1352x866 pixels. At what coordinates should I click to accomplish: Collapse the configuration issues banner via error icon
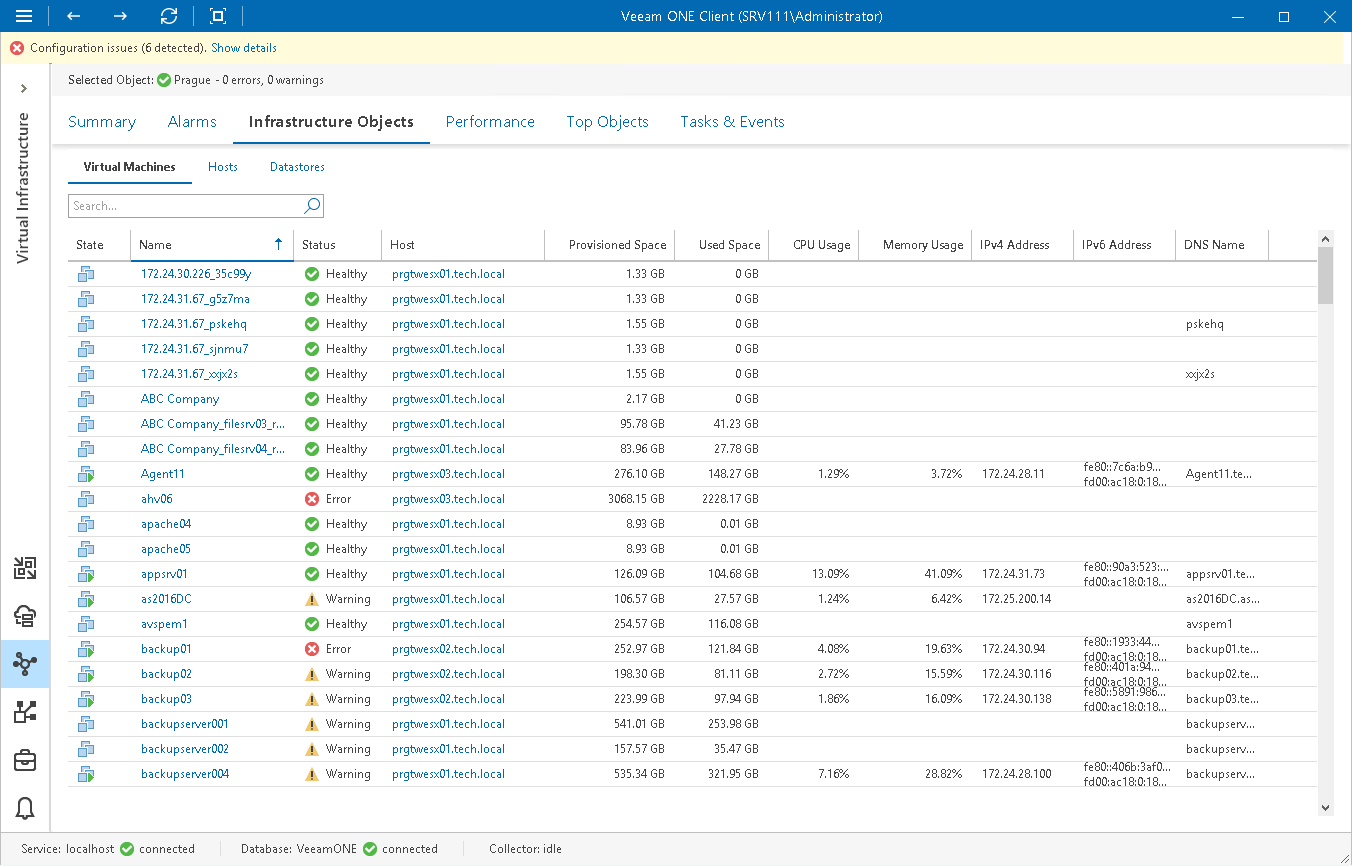click(x=16, y=47)
